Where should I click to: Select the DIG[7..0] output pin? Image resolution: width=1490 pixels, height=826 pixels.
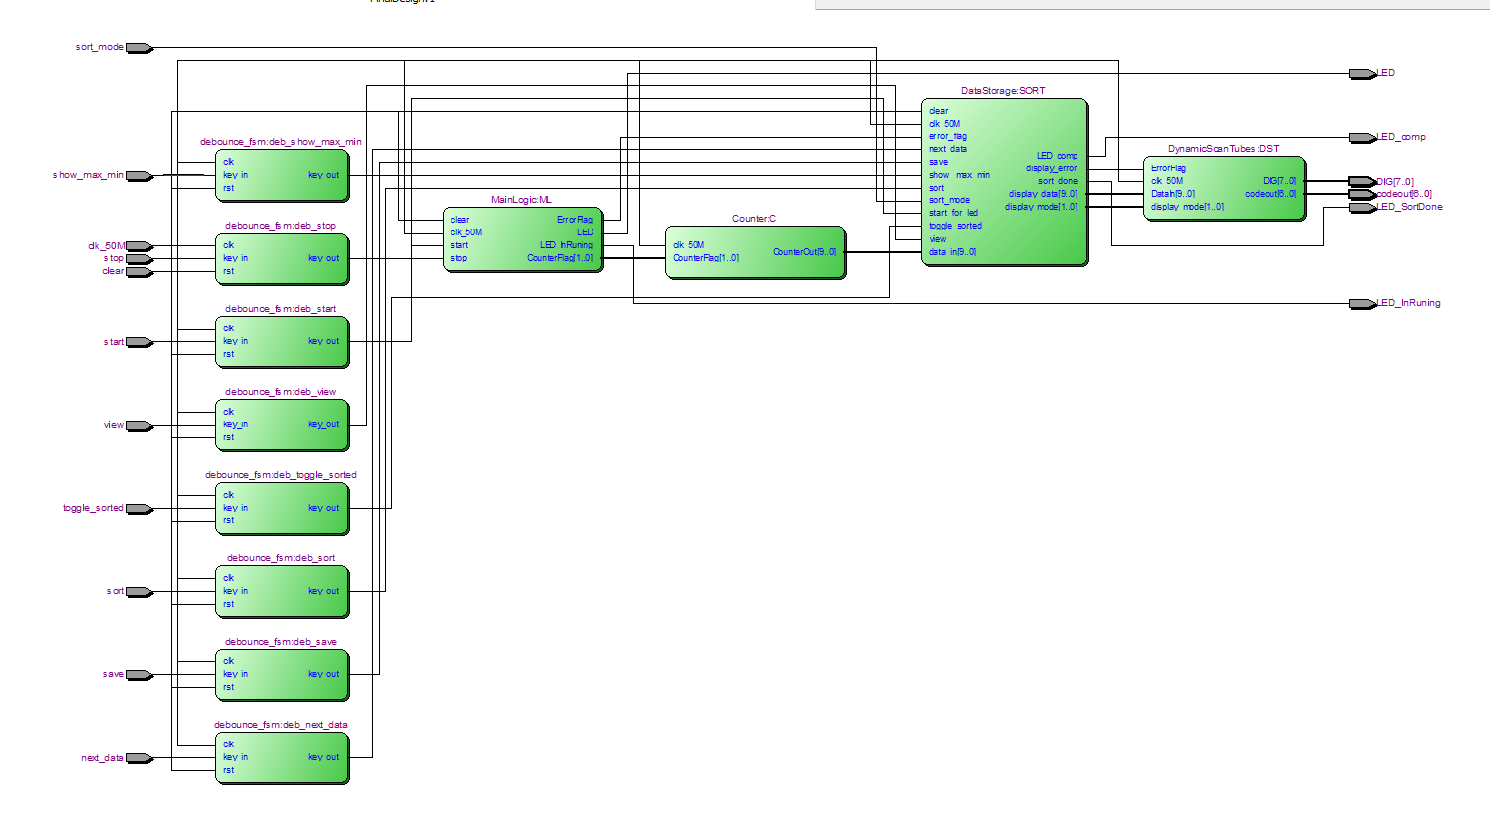point(1362,182)
